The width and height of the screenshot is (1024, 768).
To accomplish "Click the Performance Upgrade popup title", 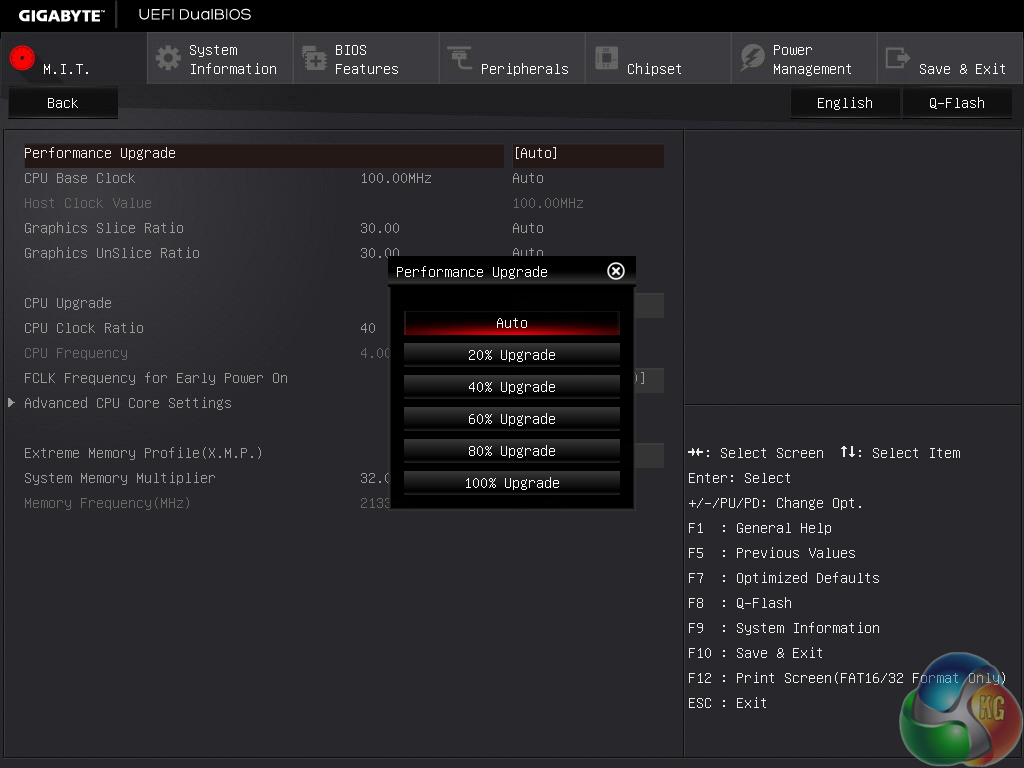I will (472, 272).
